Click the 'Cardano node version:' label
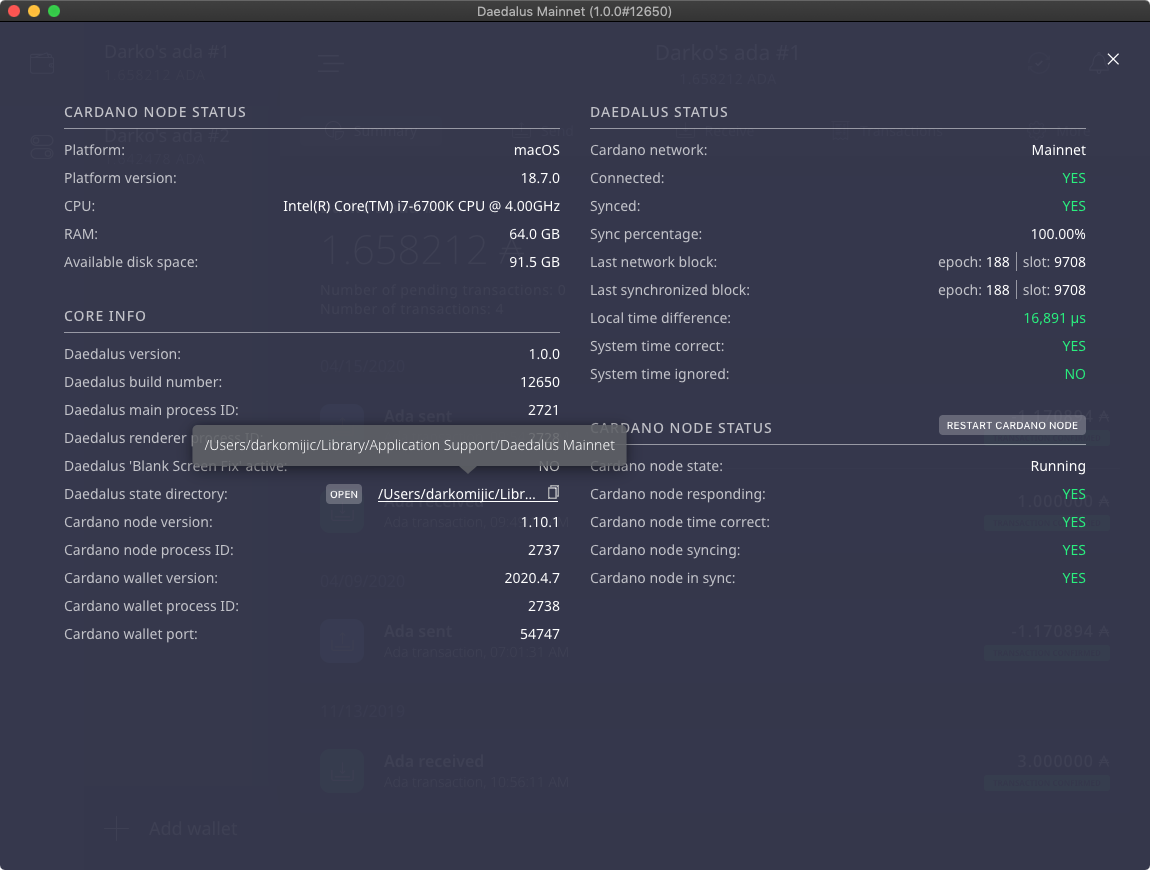Screen dimensions: 1150x870 (x=138, y=522)
